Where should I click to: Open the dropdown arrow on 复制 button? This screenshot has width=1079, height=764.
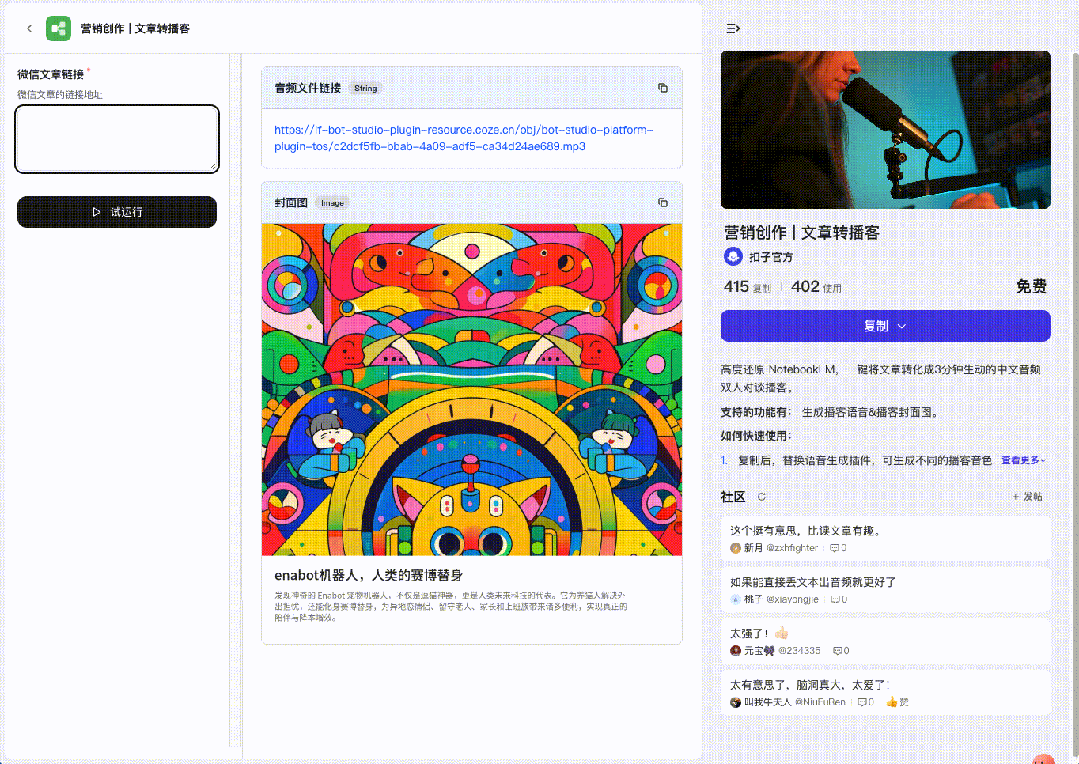tap(902, 326)
